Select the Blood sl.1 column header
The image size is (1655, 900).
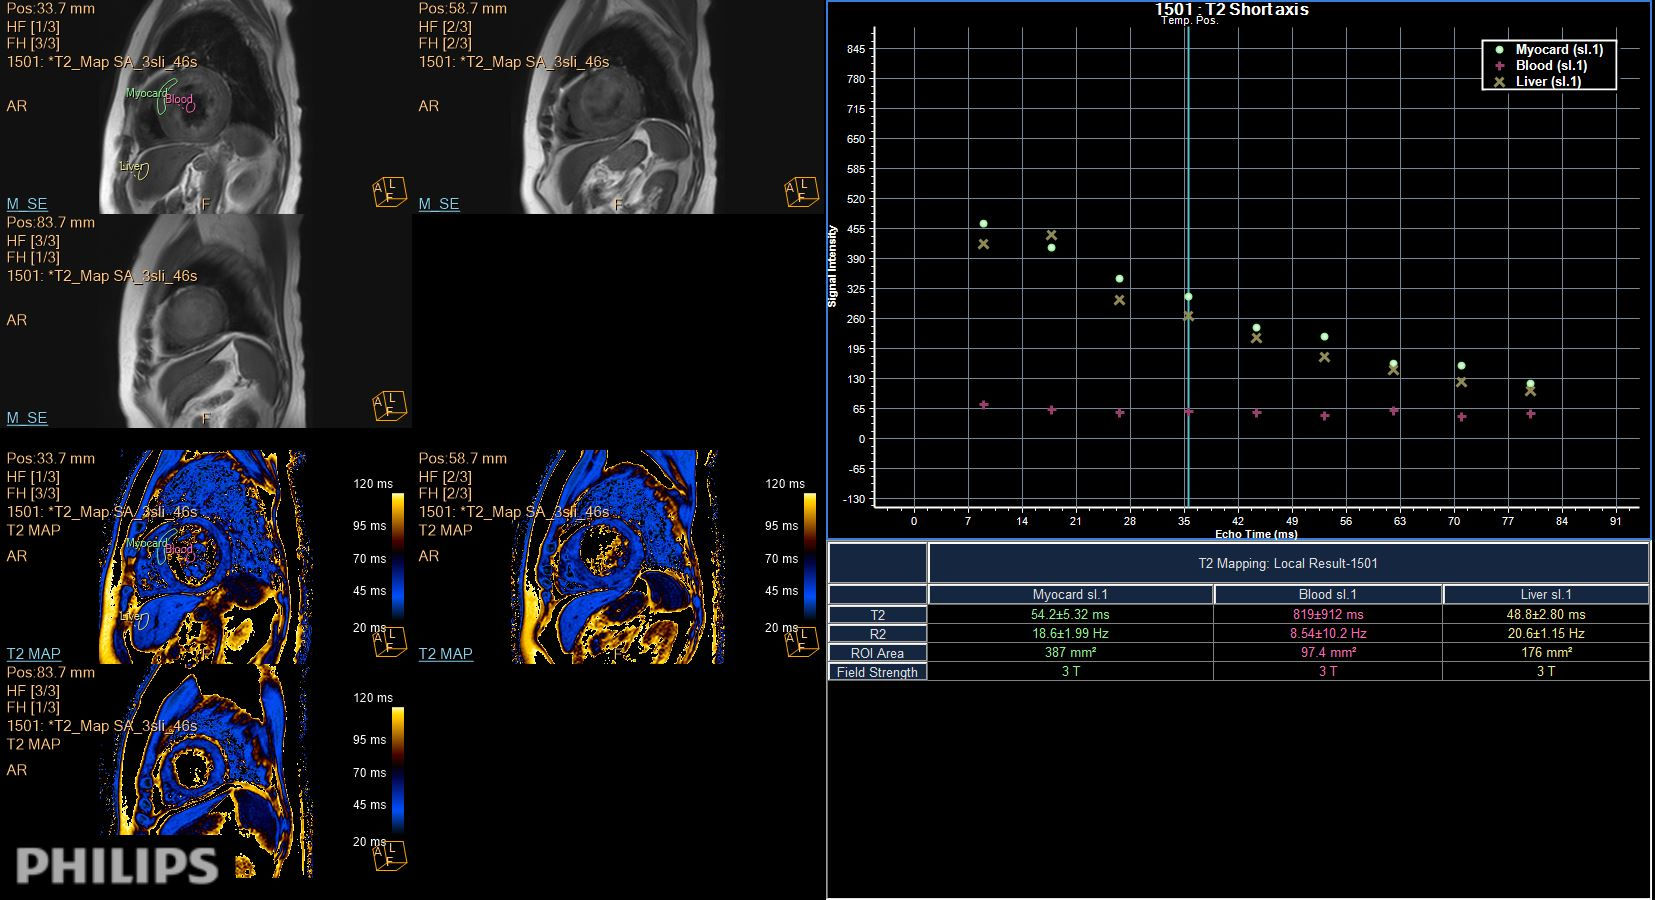(x=1326, y=593)
